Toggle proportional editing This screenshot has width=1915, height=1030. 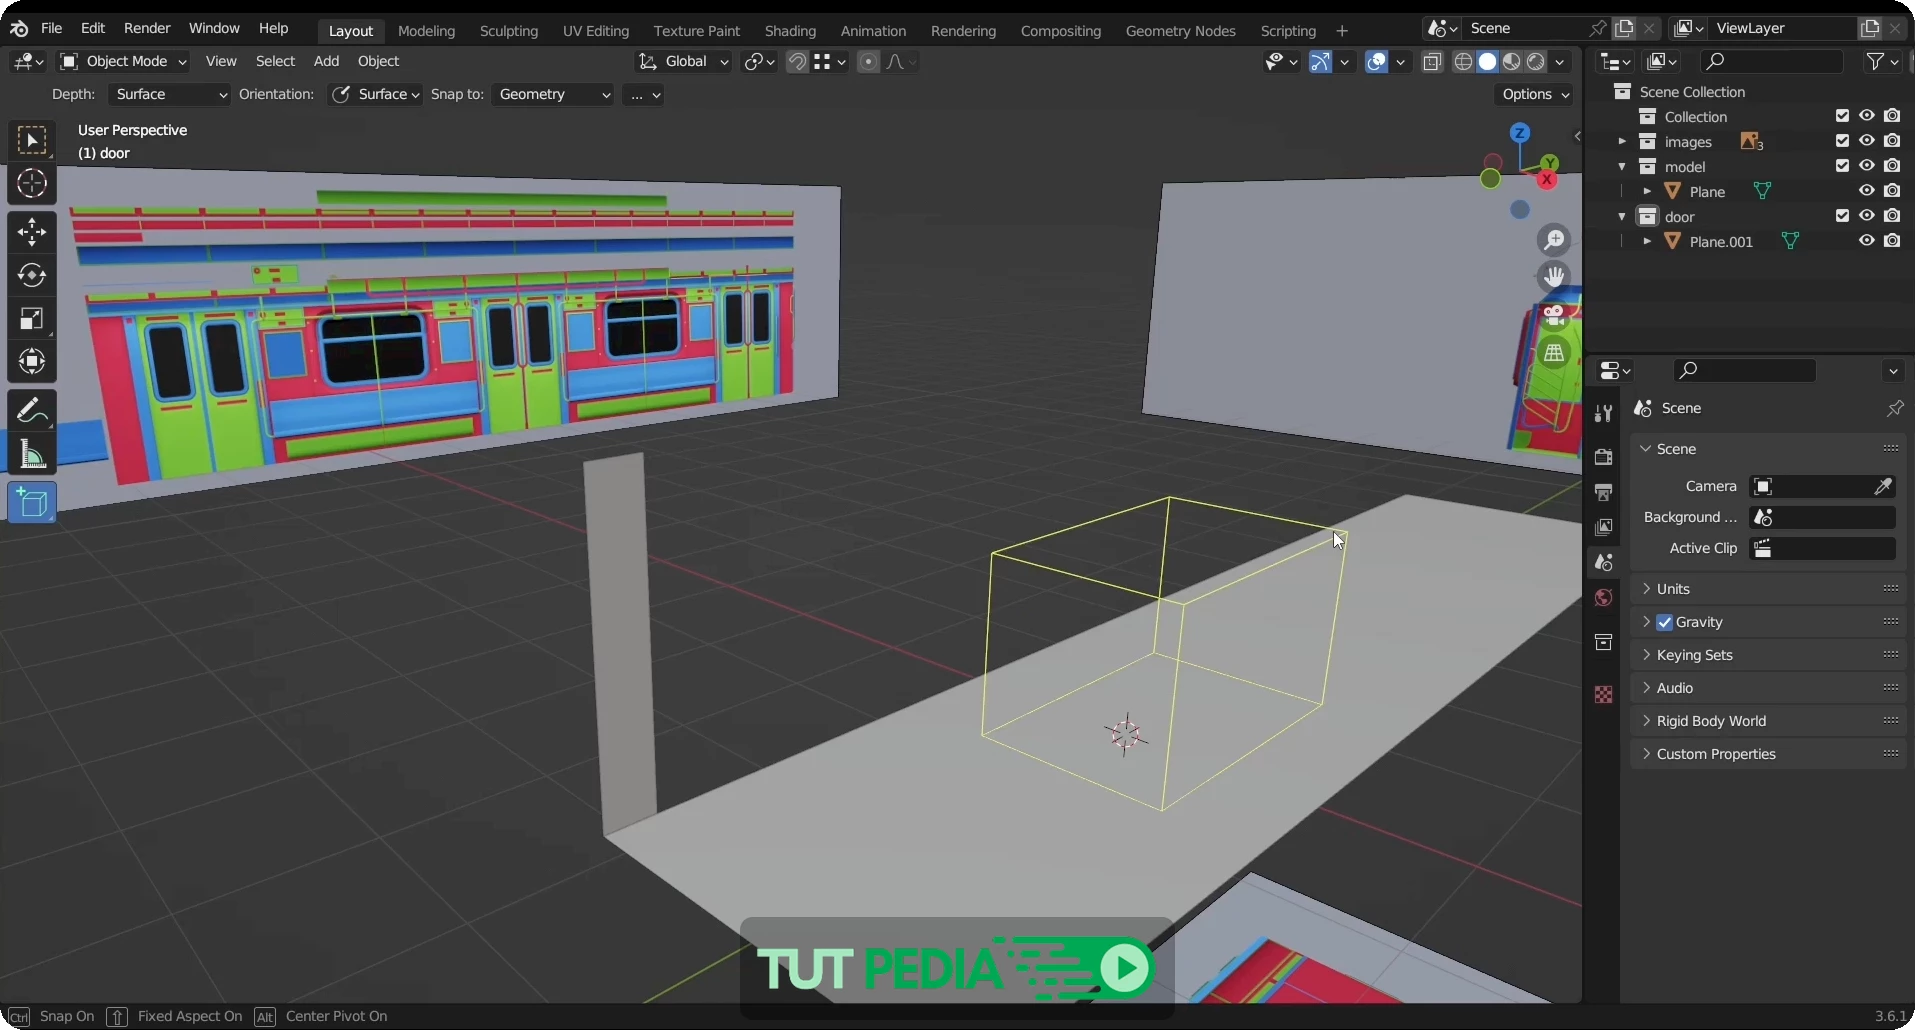(x=868, y=62)
